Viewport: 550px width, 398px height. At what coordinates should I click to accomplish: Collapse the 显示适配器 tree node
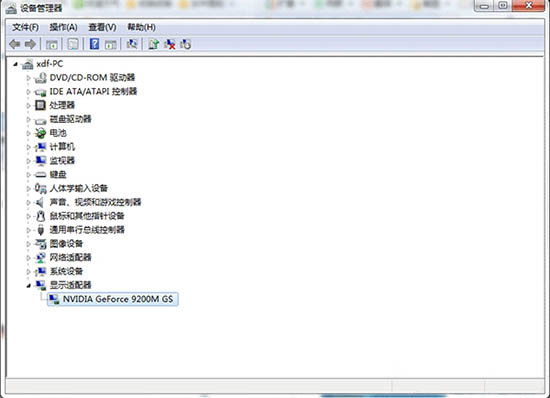28,286
